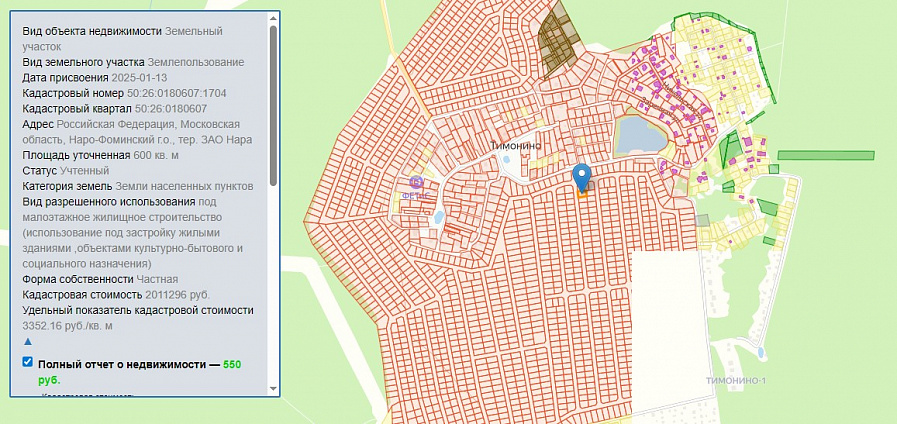
Task: Click the blue location pin marker
Action: click(582, 177)
